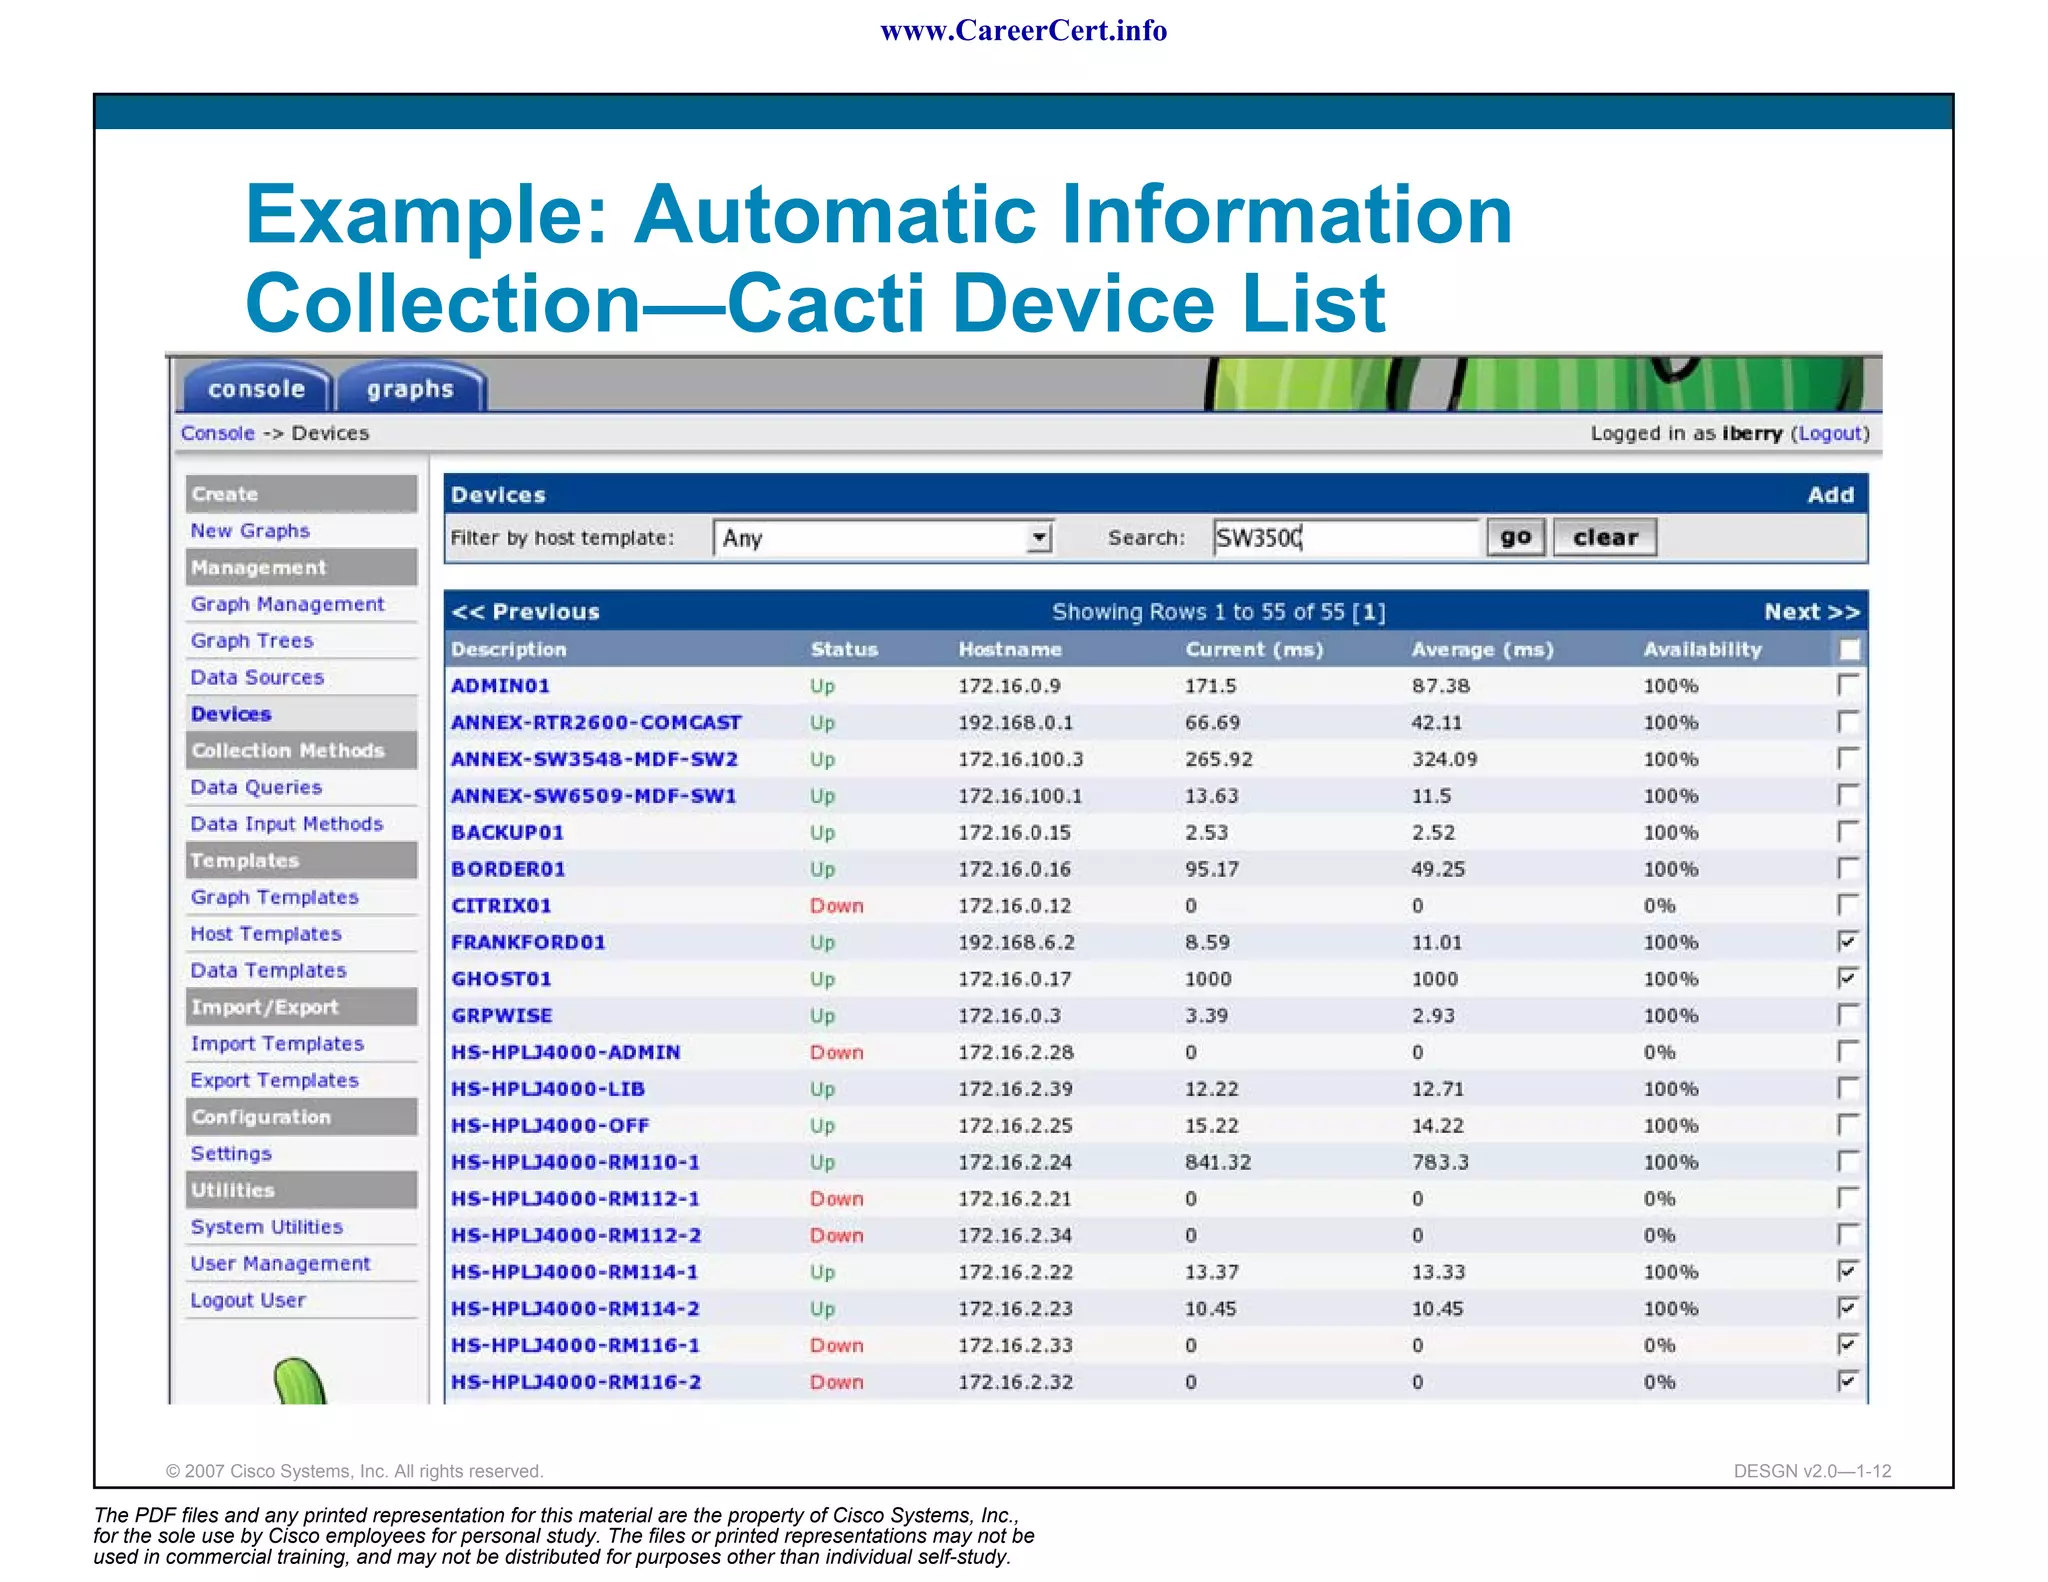Viewport: 2048px width, 1582px height.
Task: Open Data Templates in the sidebar
Action: coord(268,970)
